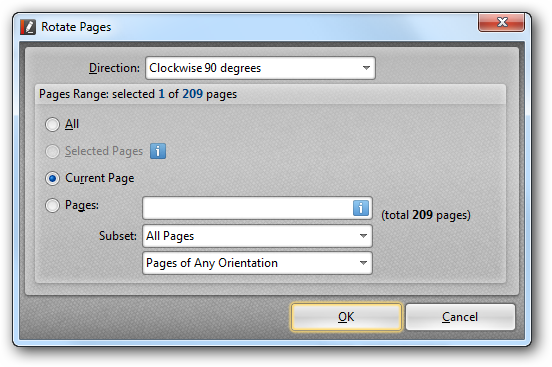Click the 'Pages Range: selected 1 of 209 pages' header
This screenshot has width=552, height=367.
138,94
